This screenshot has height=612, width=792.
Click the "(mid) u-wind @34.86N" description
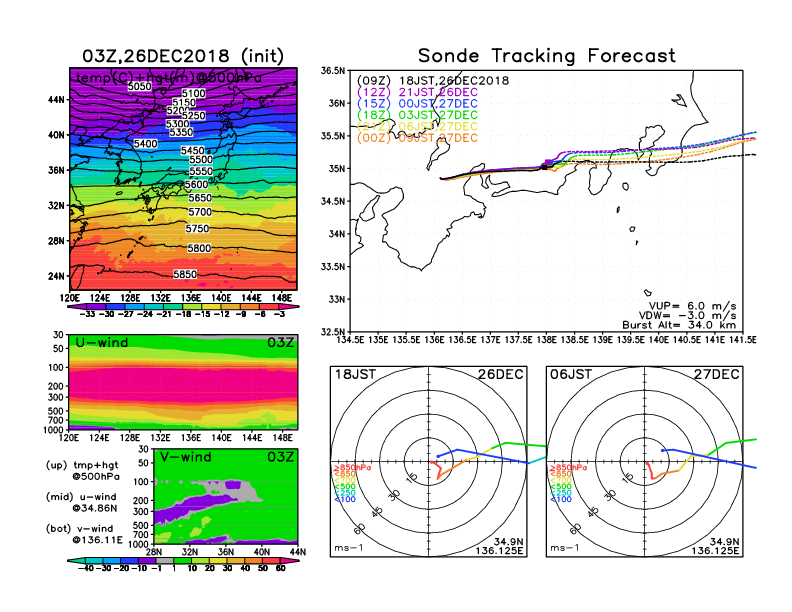tap(82, 502)
